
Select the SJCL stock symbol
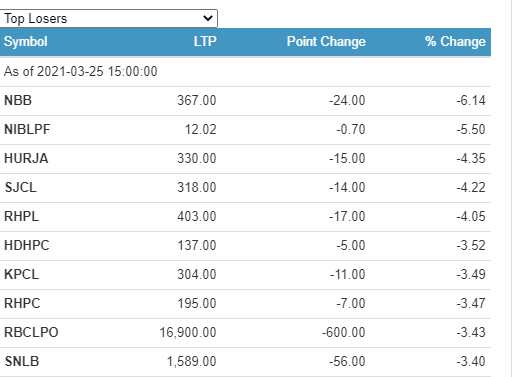tap(20, 187)
